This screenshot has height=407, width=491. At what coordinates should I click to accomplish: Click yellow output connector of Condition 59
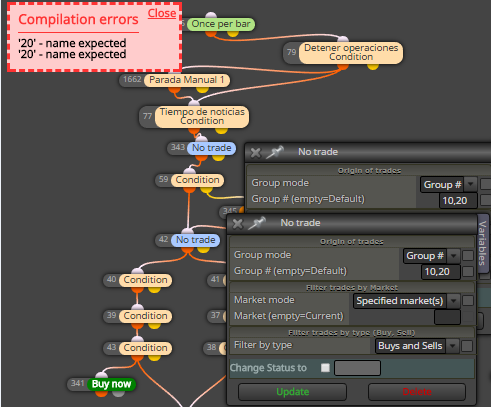pyautogui.click(x=206, y=189)
